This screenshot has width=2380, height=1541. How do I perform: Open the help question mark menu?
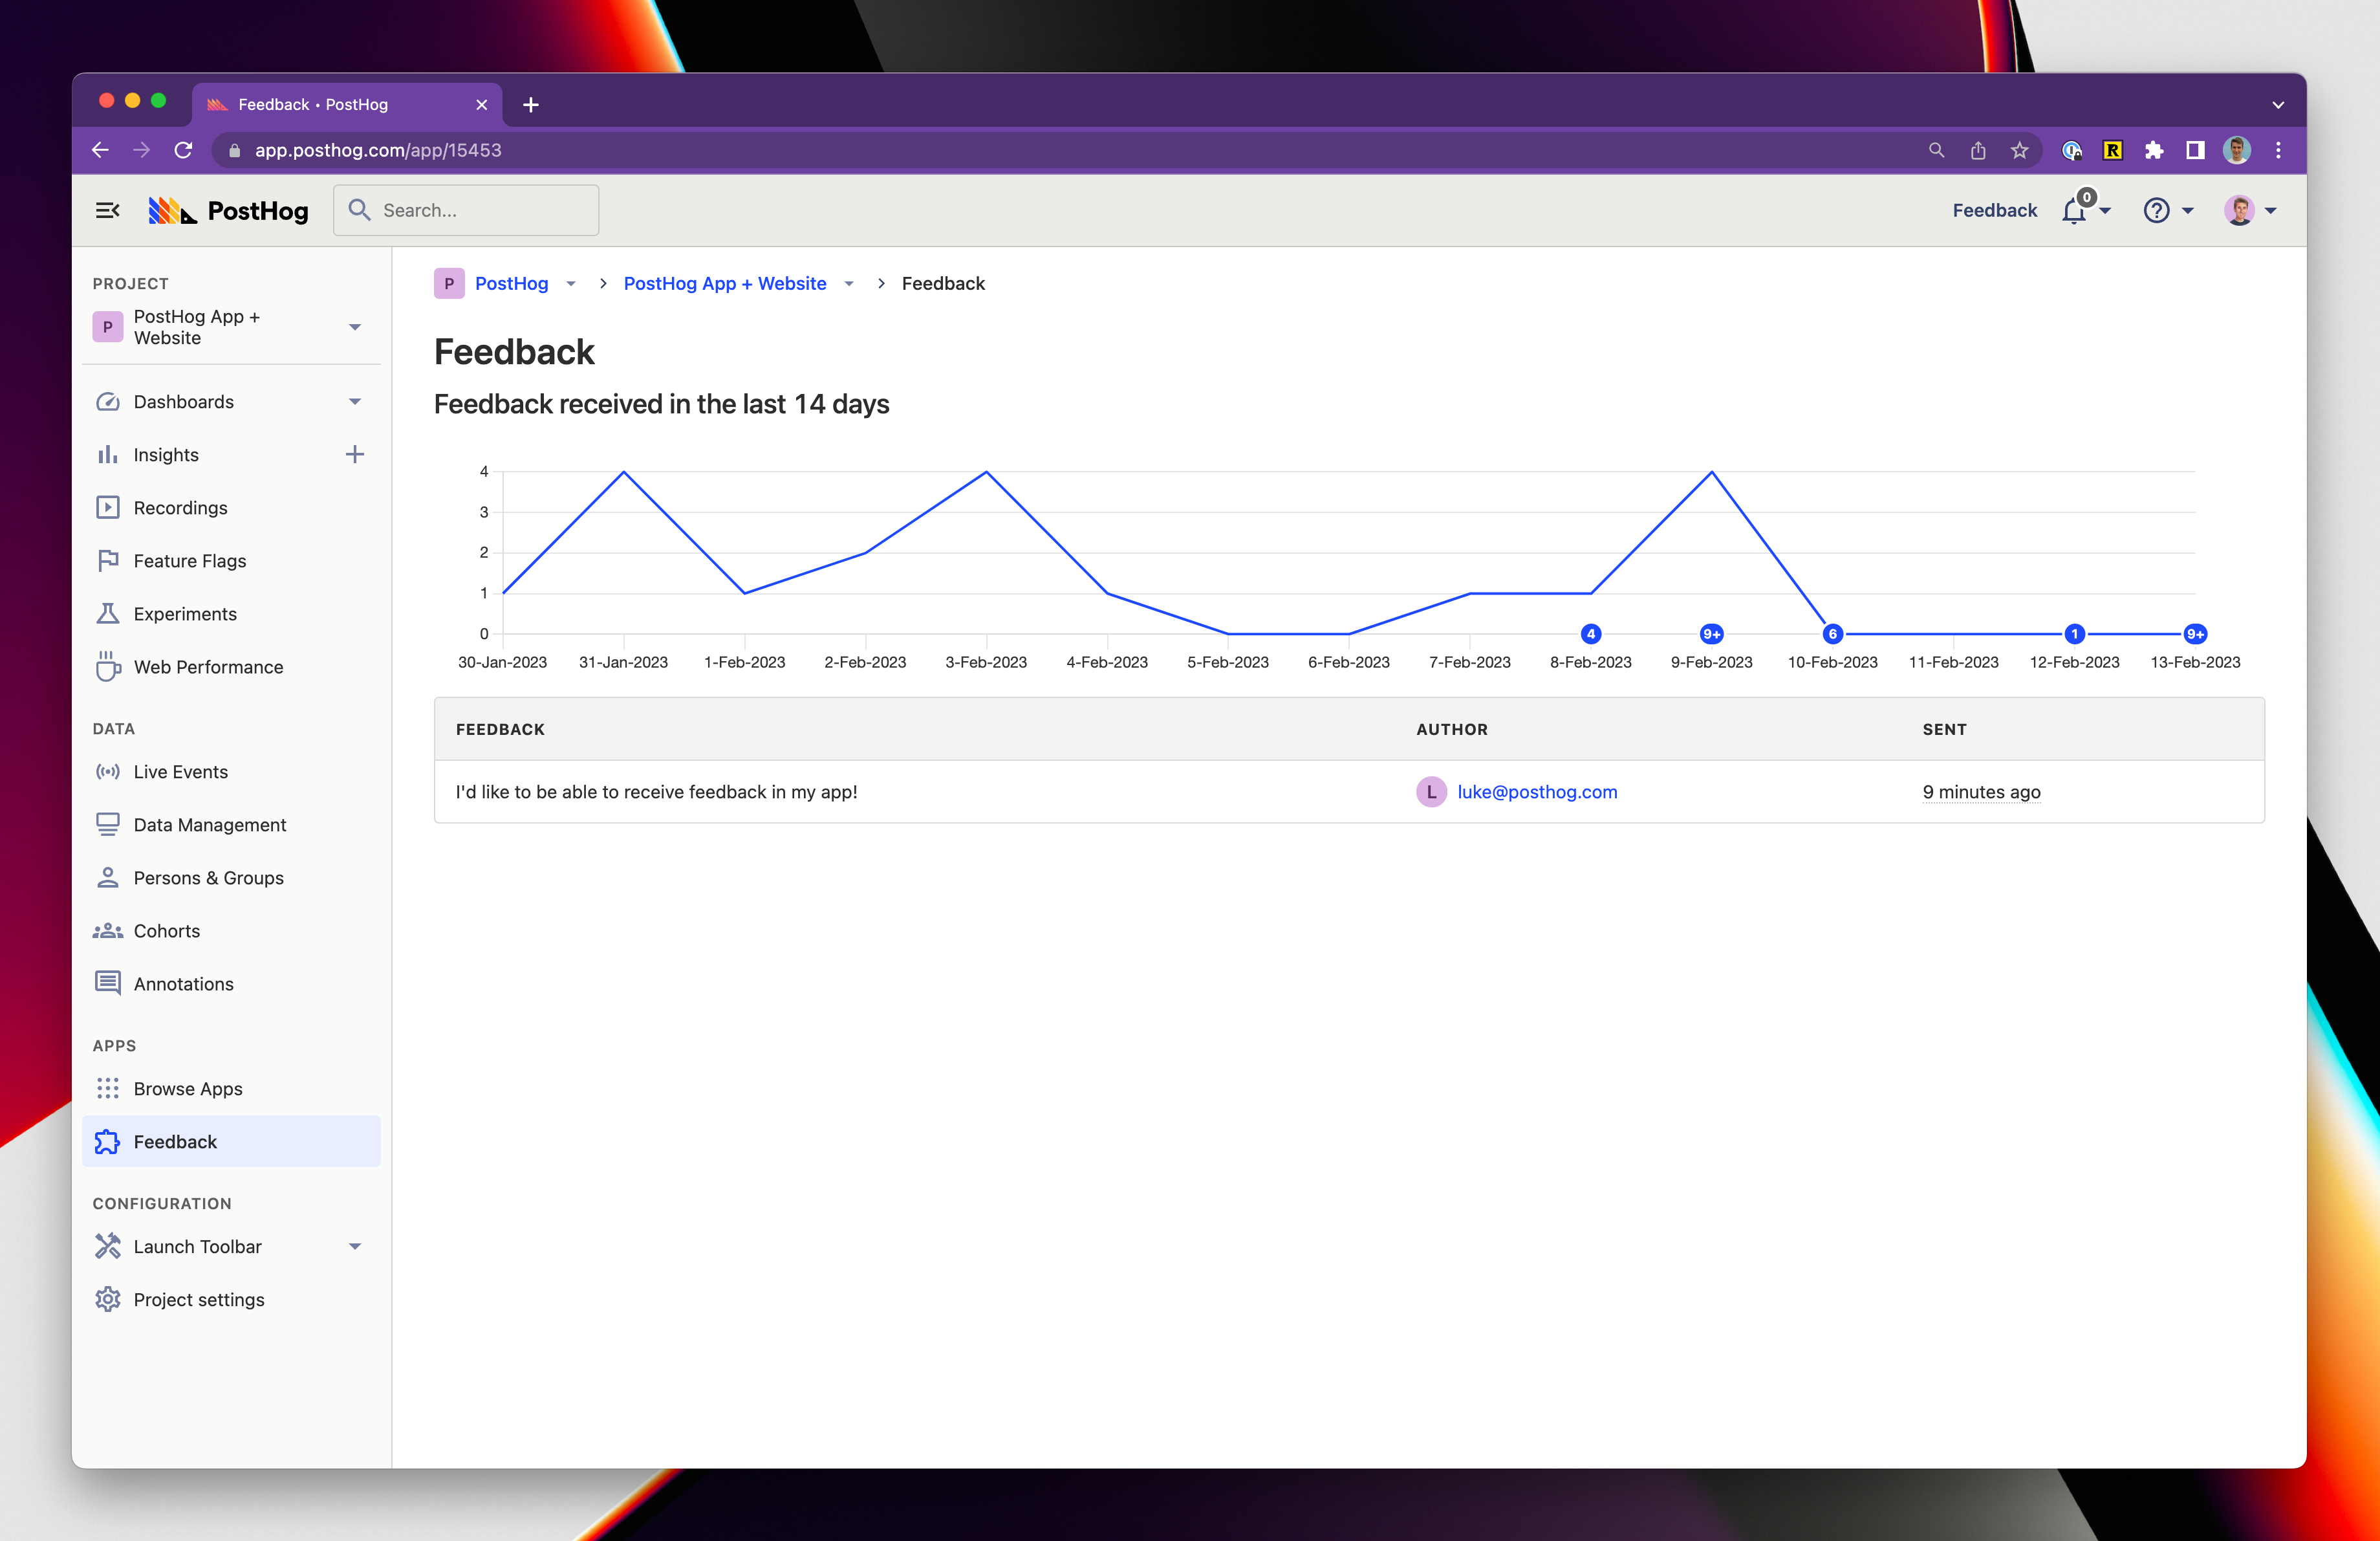pos(2156,210)
